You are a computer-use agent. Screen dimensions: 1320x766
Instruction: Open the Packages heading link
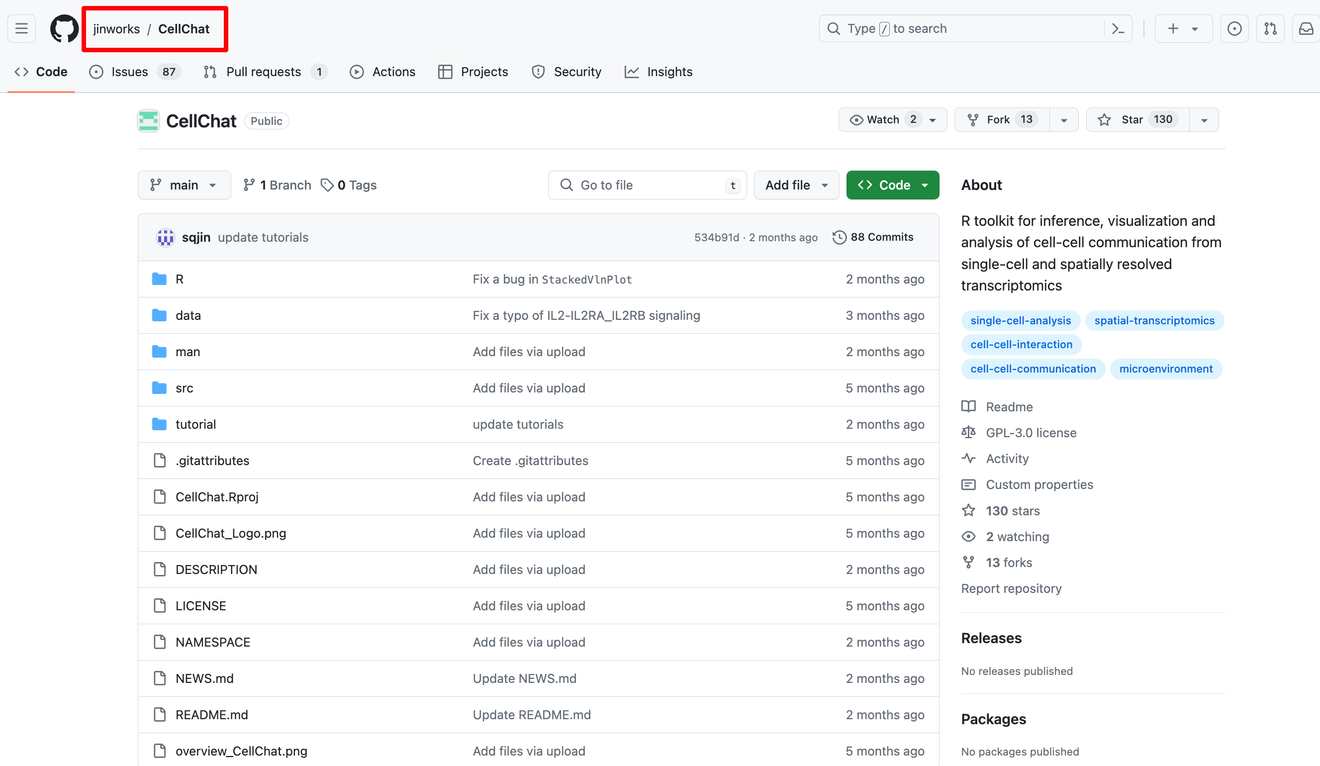(x=993, y=719)
